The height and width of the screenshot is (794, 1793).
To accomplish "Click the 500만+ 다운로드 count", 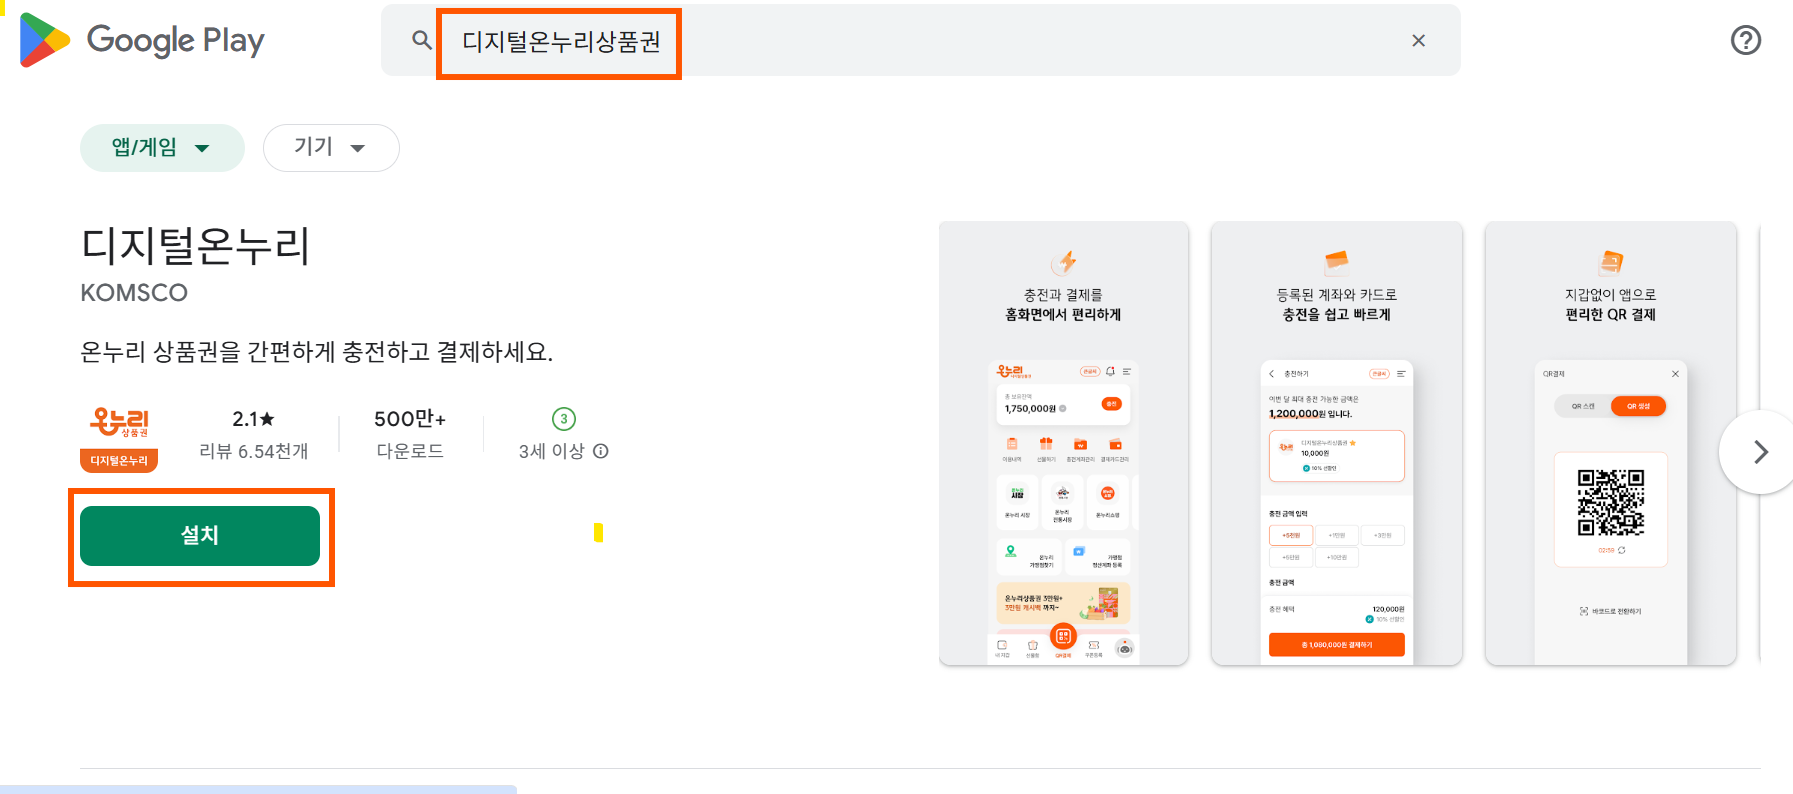I will (x=410, y=434).
